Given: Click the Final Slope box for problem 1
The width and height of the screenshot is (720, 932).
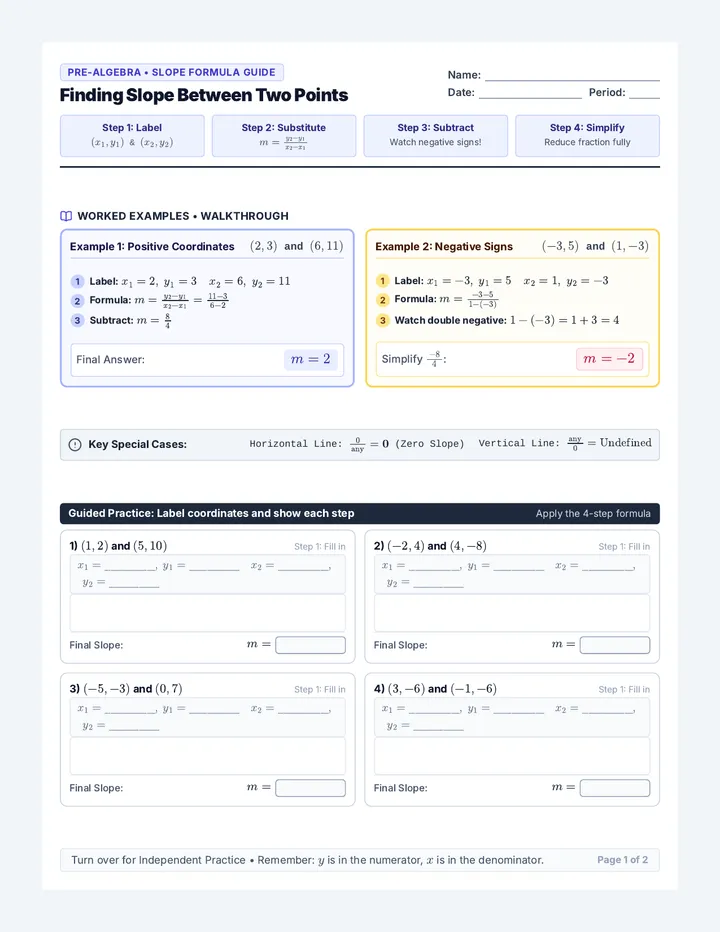Looking at the screenshot, I should 310,645.
